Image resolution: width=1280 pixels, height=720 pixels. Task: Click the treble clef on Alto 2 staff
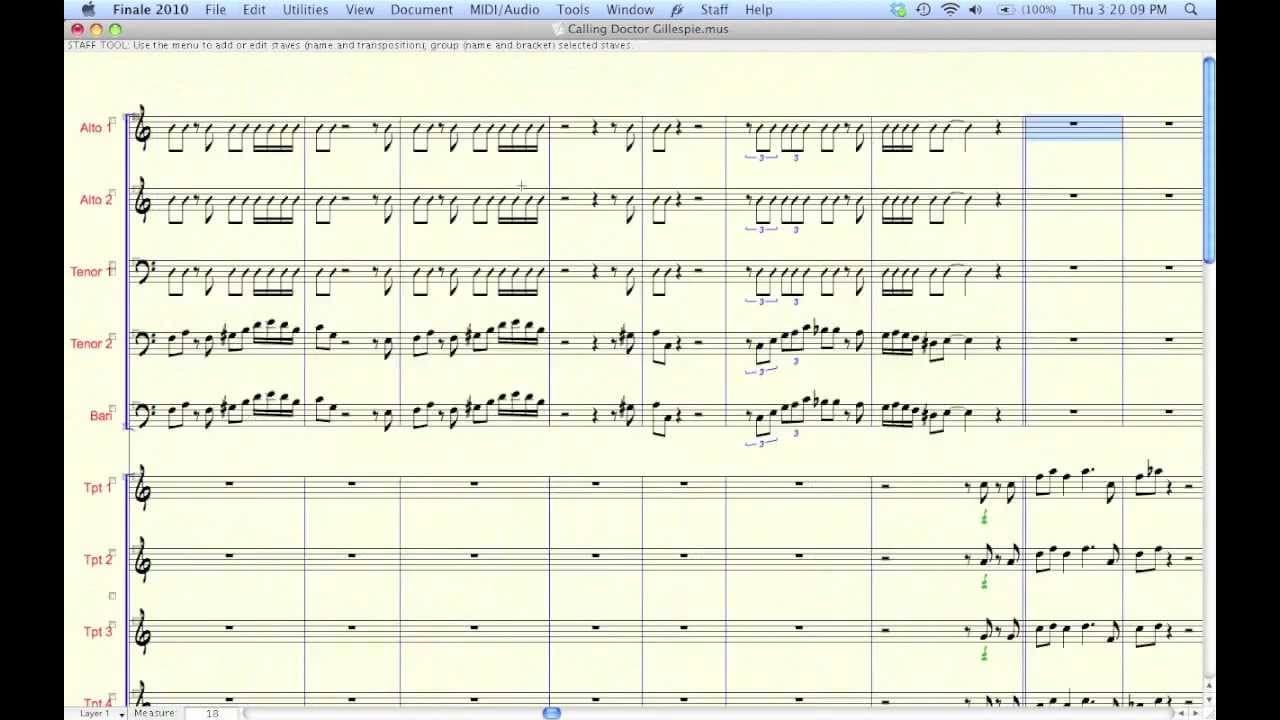tap(143, 200)
